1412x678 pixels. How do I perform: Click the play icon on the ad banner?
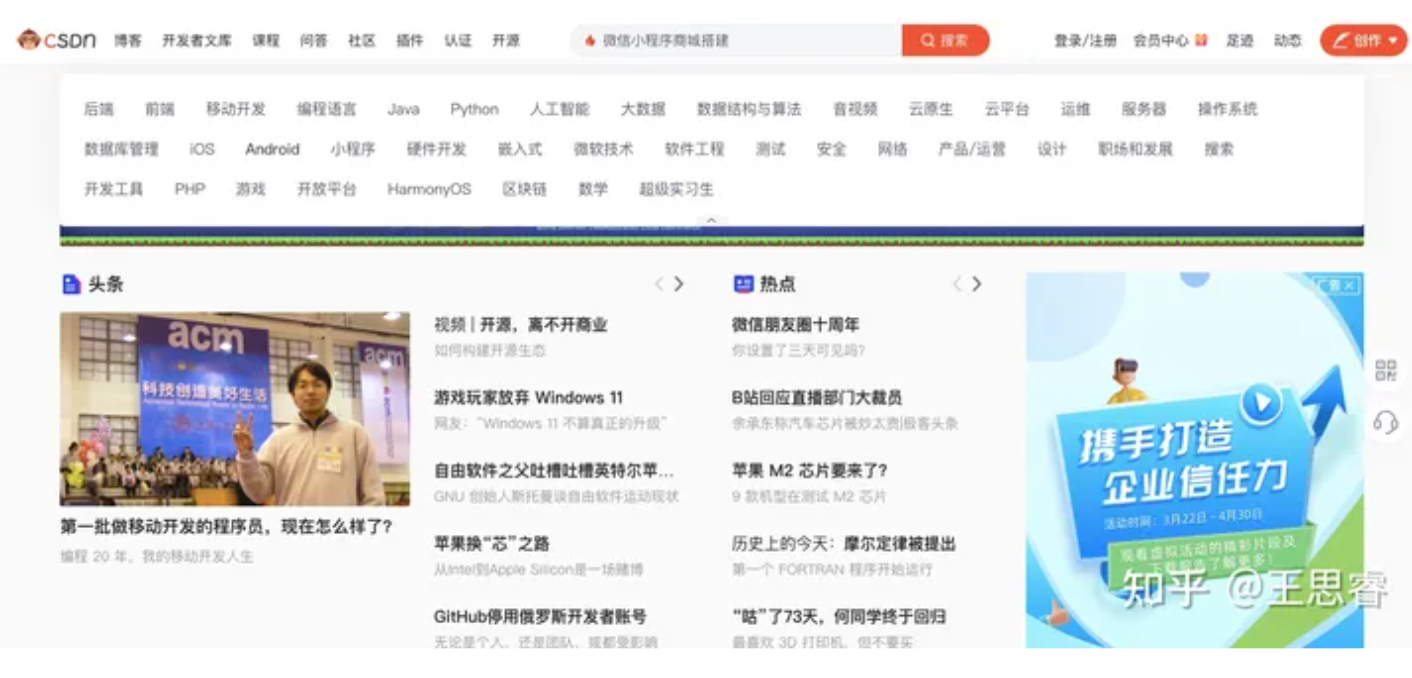pyautogui.click(x=1261, y=404)
